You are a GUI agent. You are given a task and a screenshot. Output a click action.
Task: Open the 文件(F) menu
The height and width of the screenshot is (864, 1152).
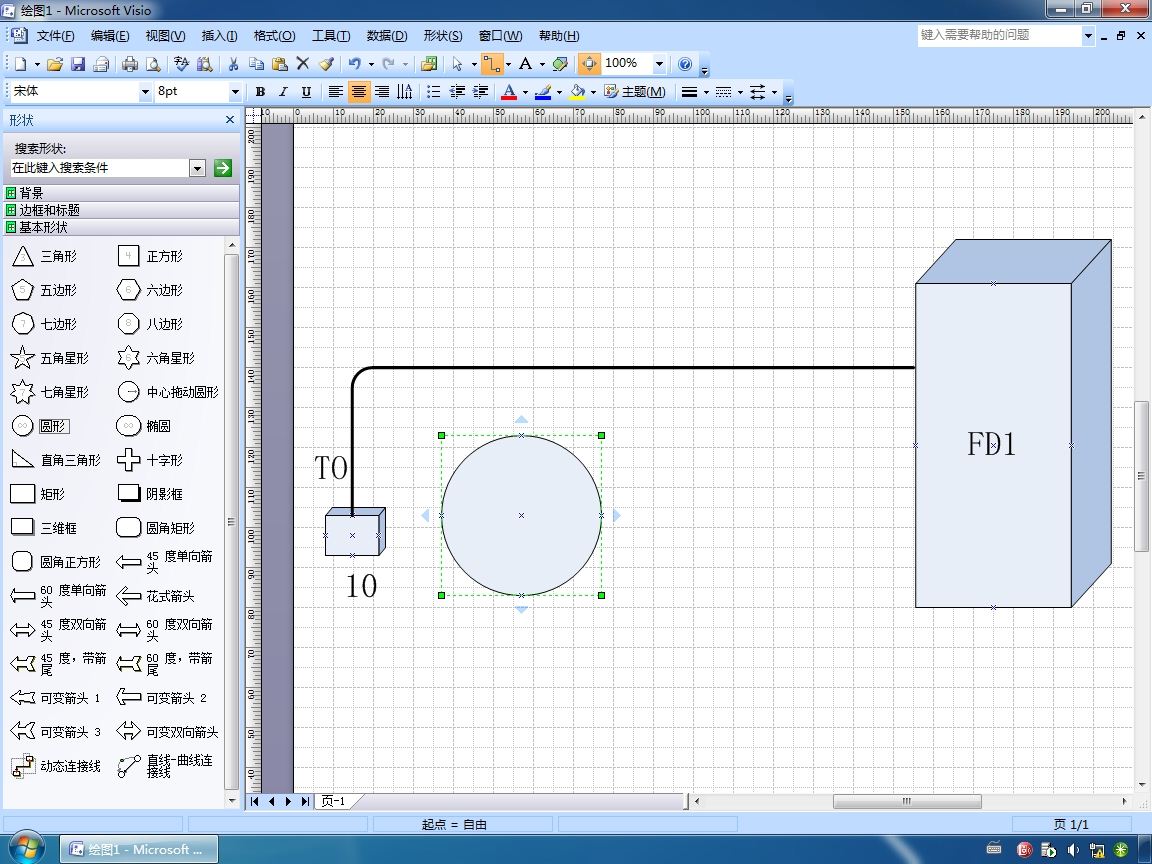point(55,36)
